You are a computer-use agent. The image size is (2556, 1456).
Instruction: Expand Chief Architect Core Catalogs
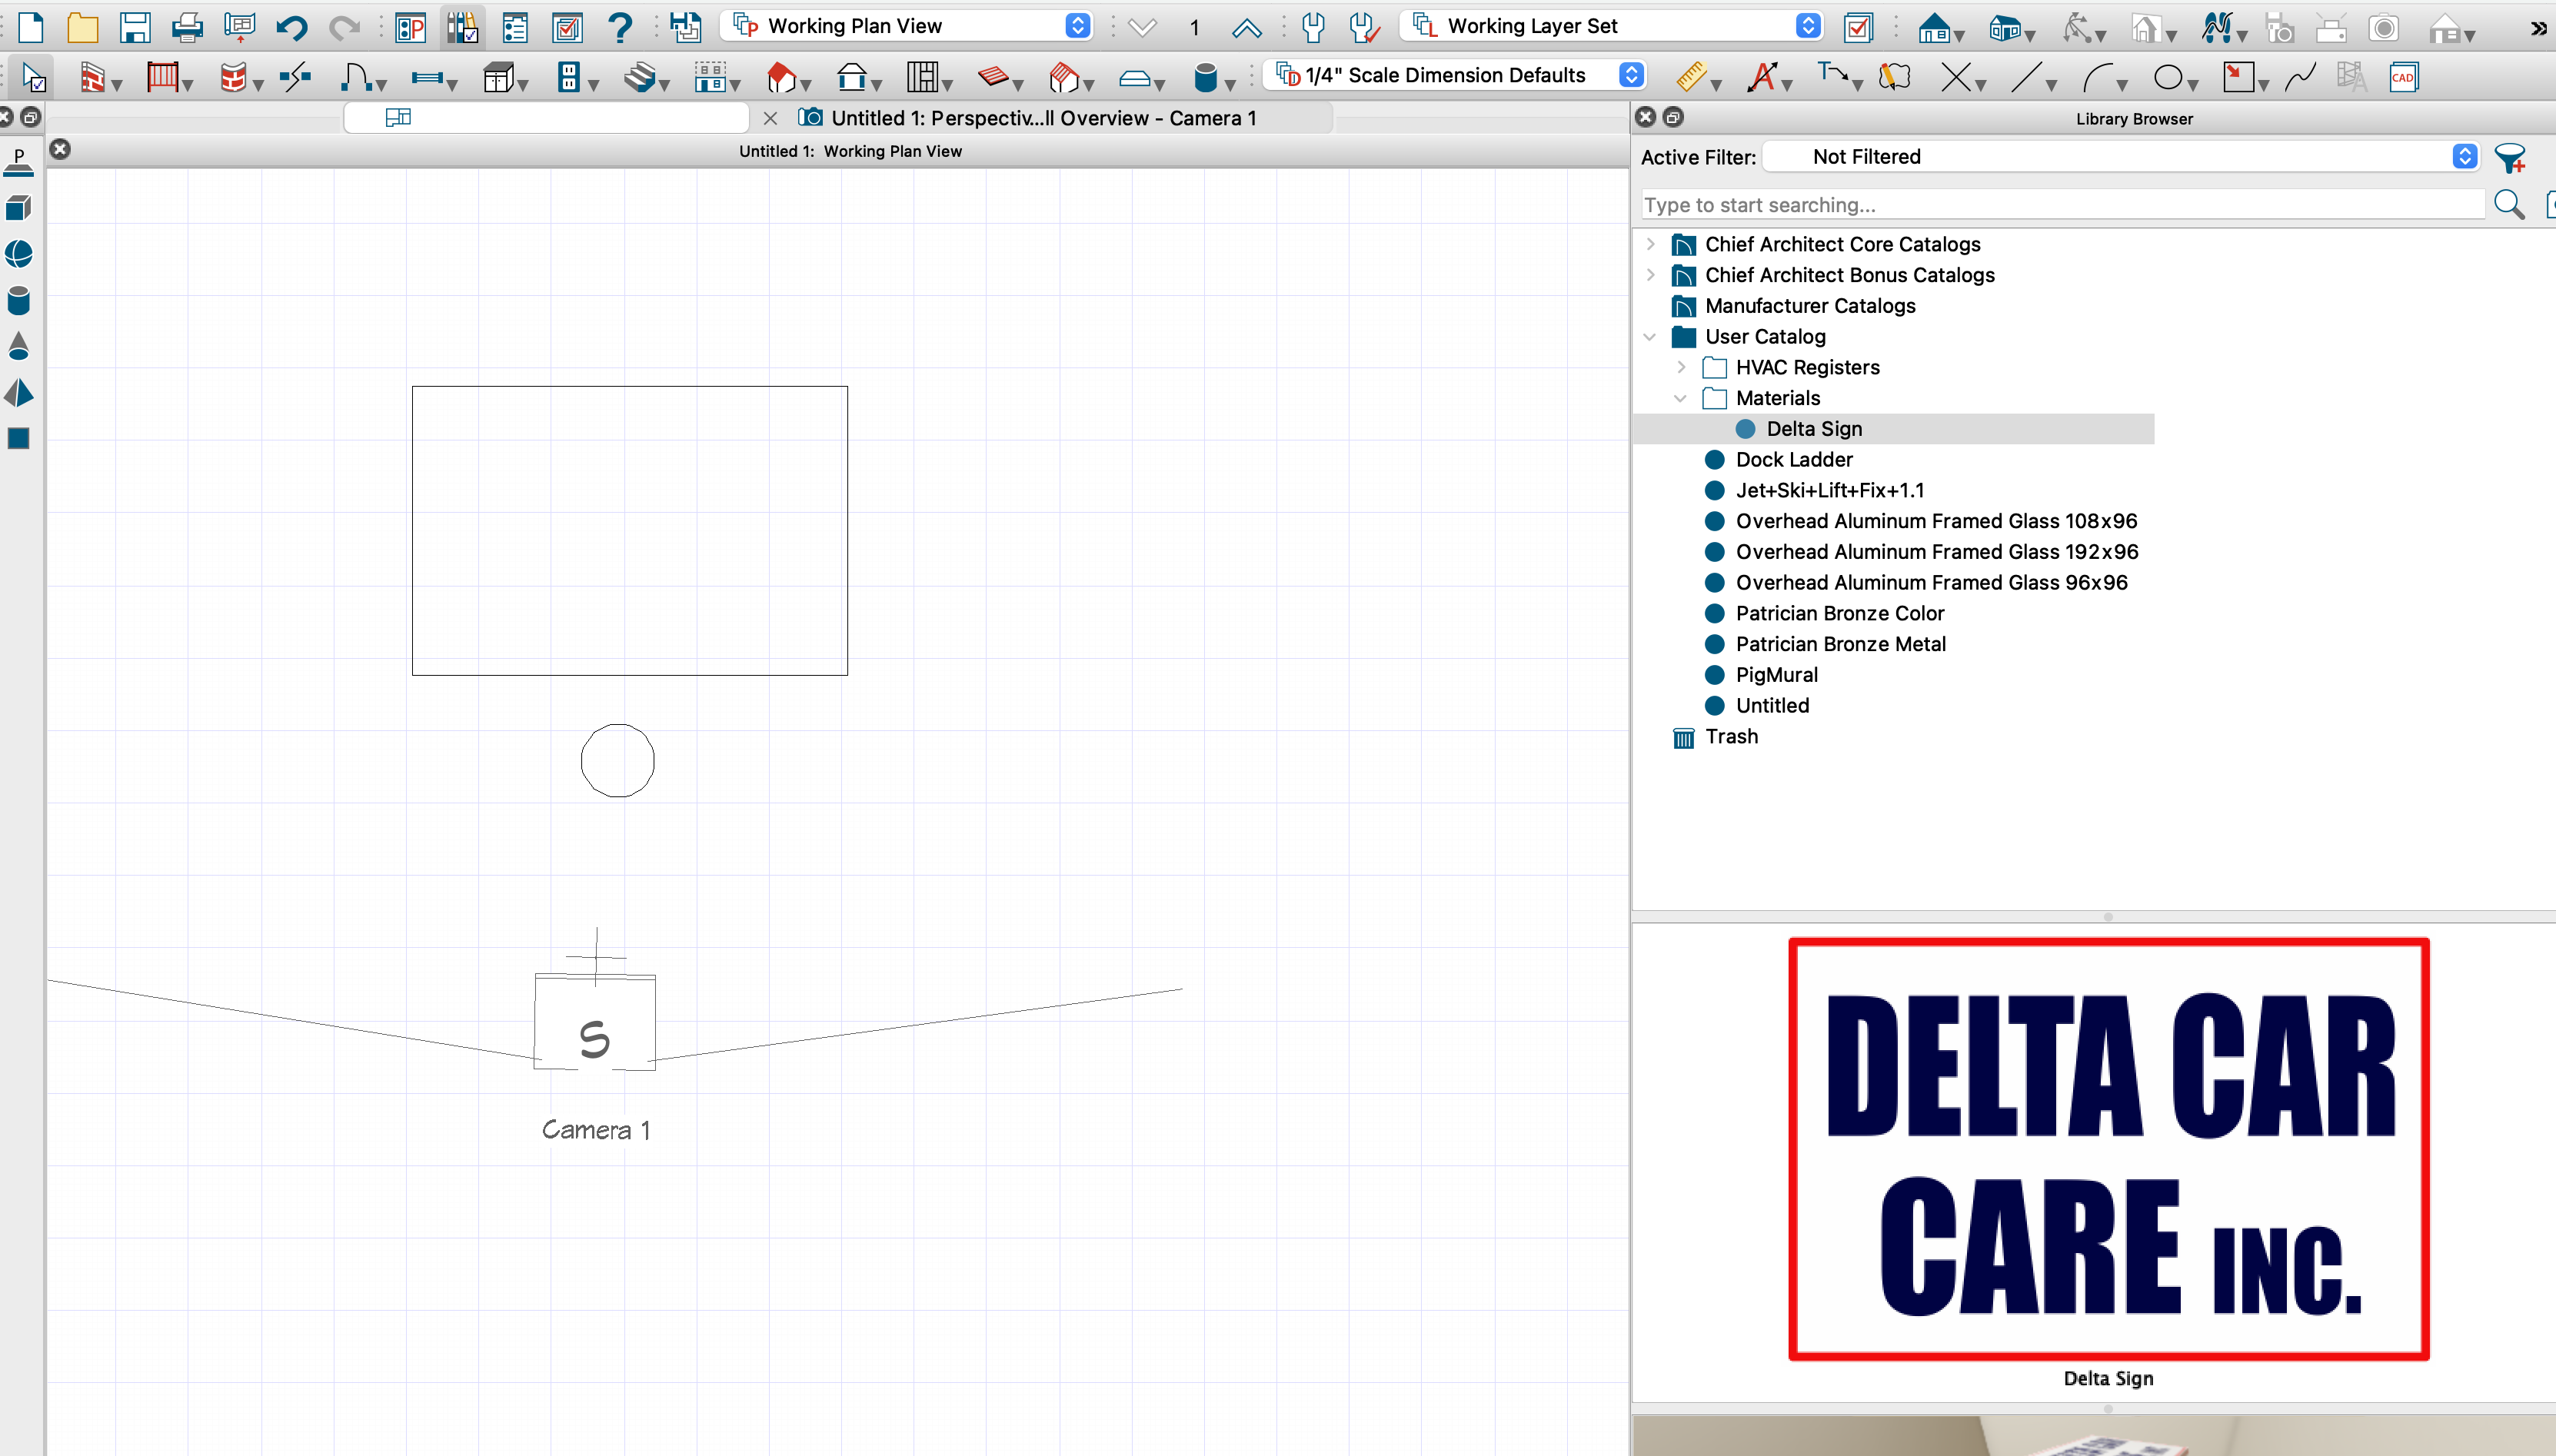[1651, 244]
